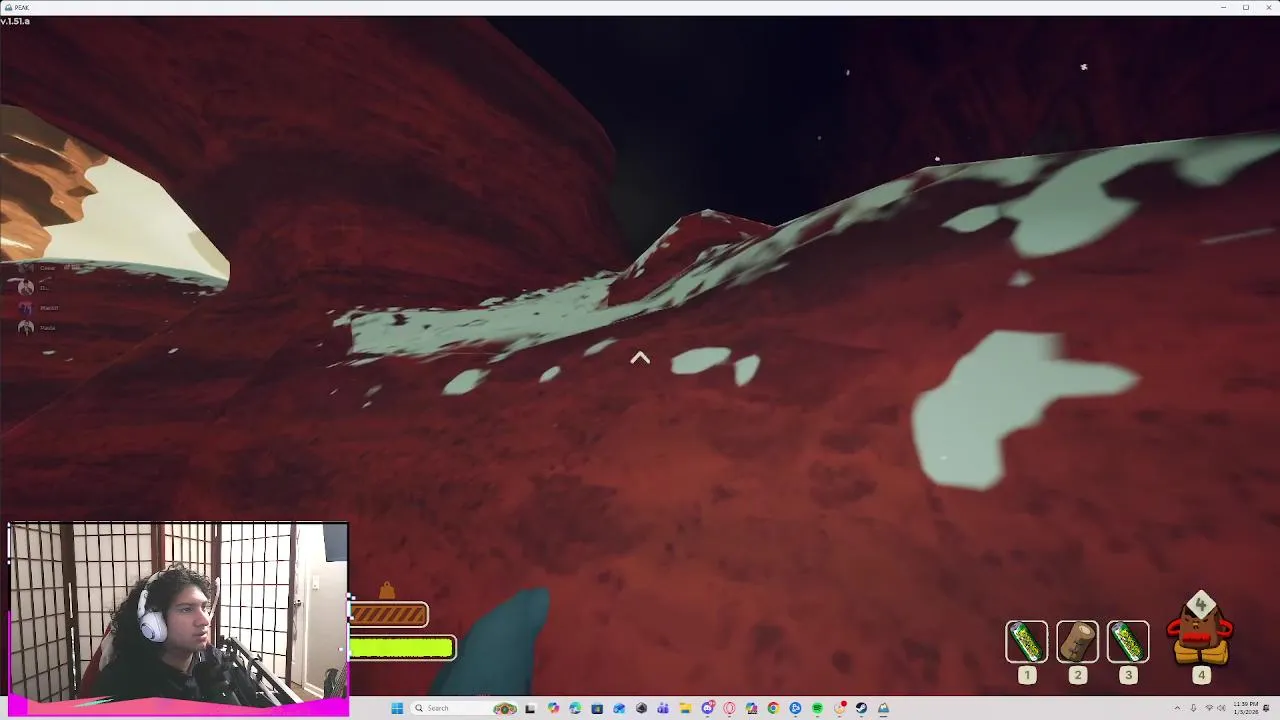Click the PEAK window title text
Image resolution: width=1280 pixels, height=720 pixels.
tap(21, 7)
